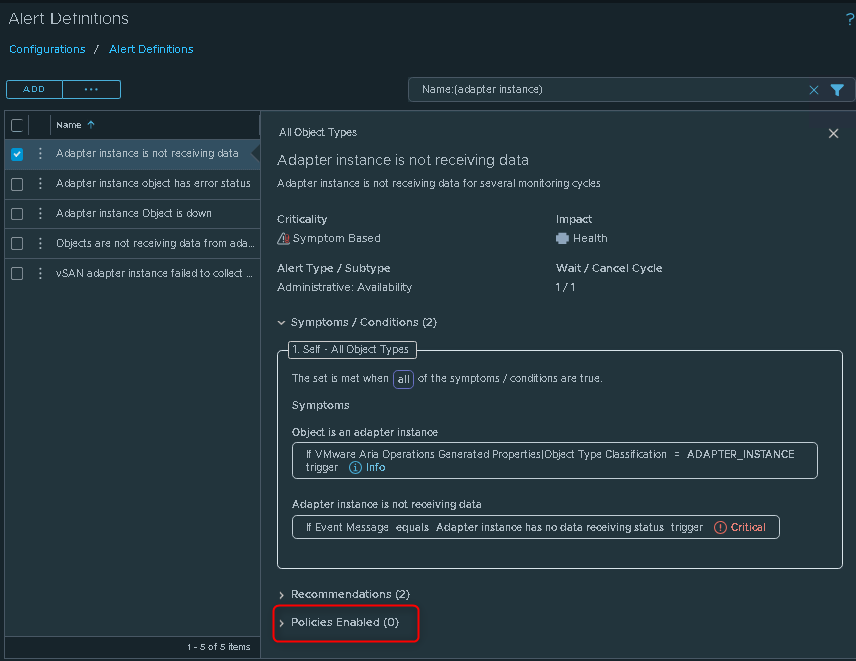Sort list by Name column header
The width and height of the screenshot is (856, 661).
coord(69,125)
